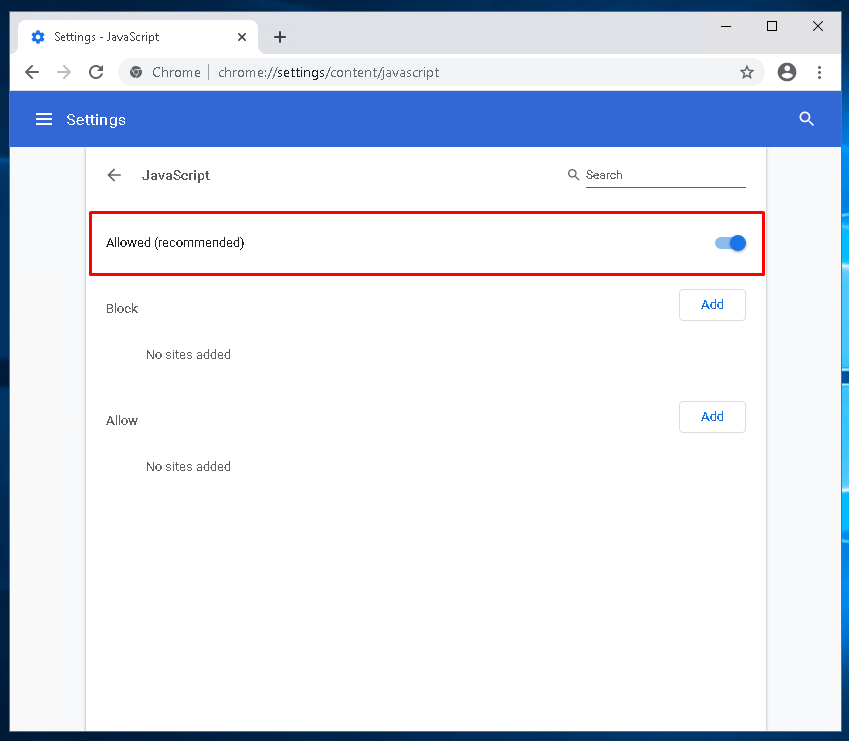The image size is (849, 741).
Task: Close the Chrome window
Action: (x=818, y=26)
